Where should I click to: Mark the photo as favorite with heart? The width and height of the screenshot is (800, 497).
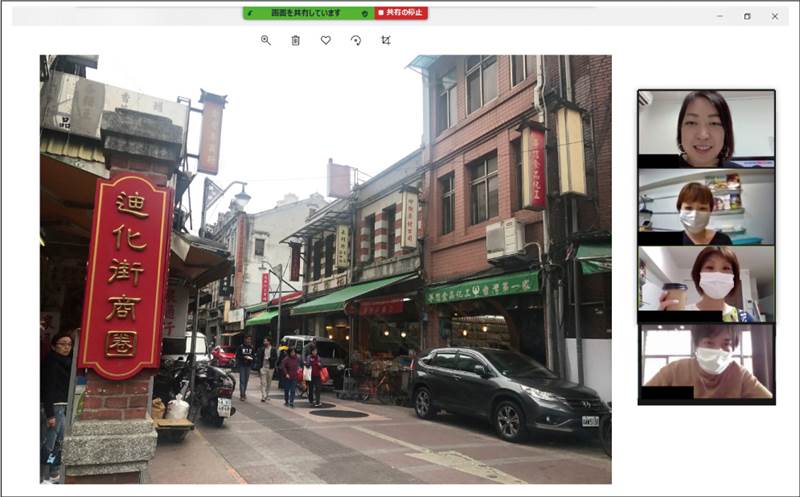coord(325,40)
